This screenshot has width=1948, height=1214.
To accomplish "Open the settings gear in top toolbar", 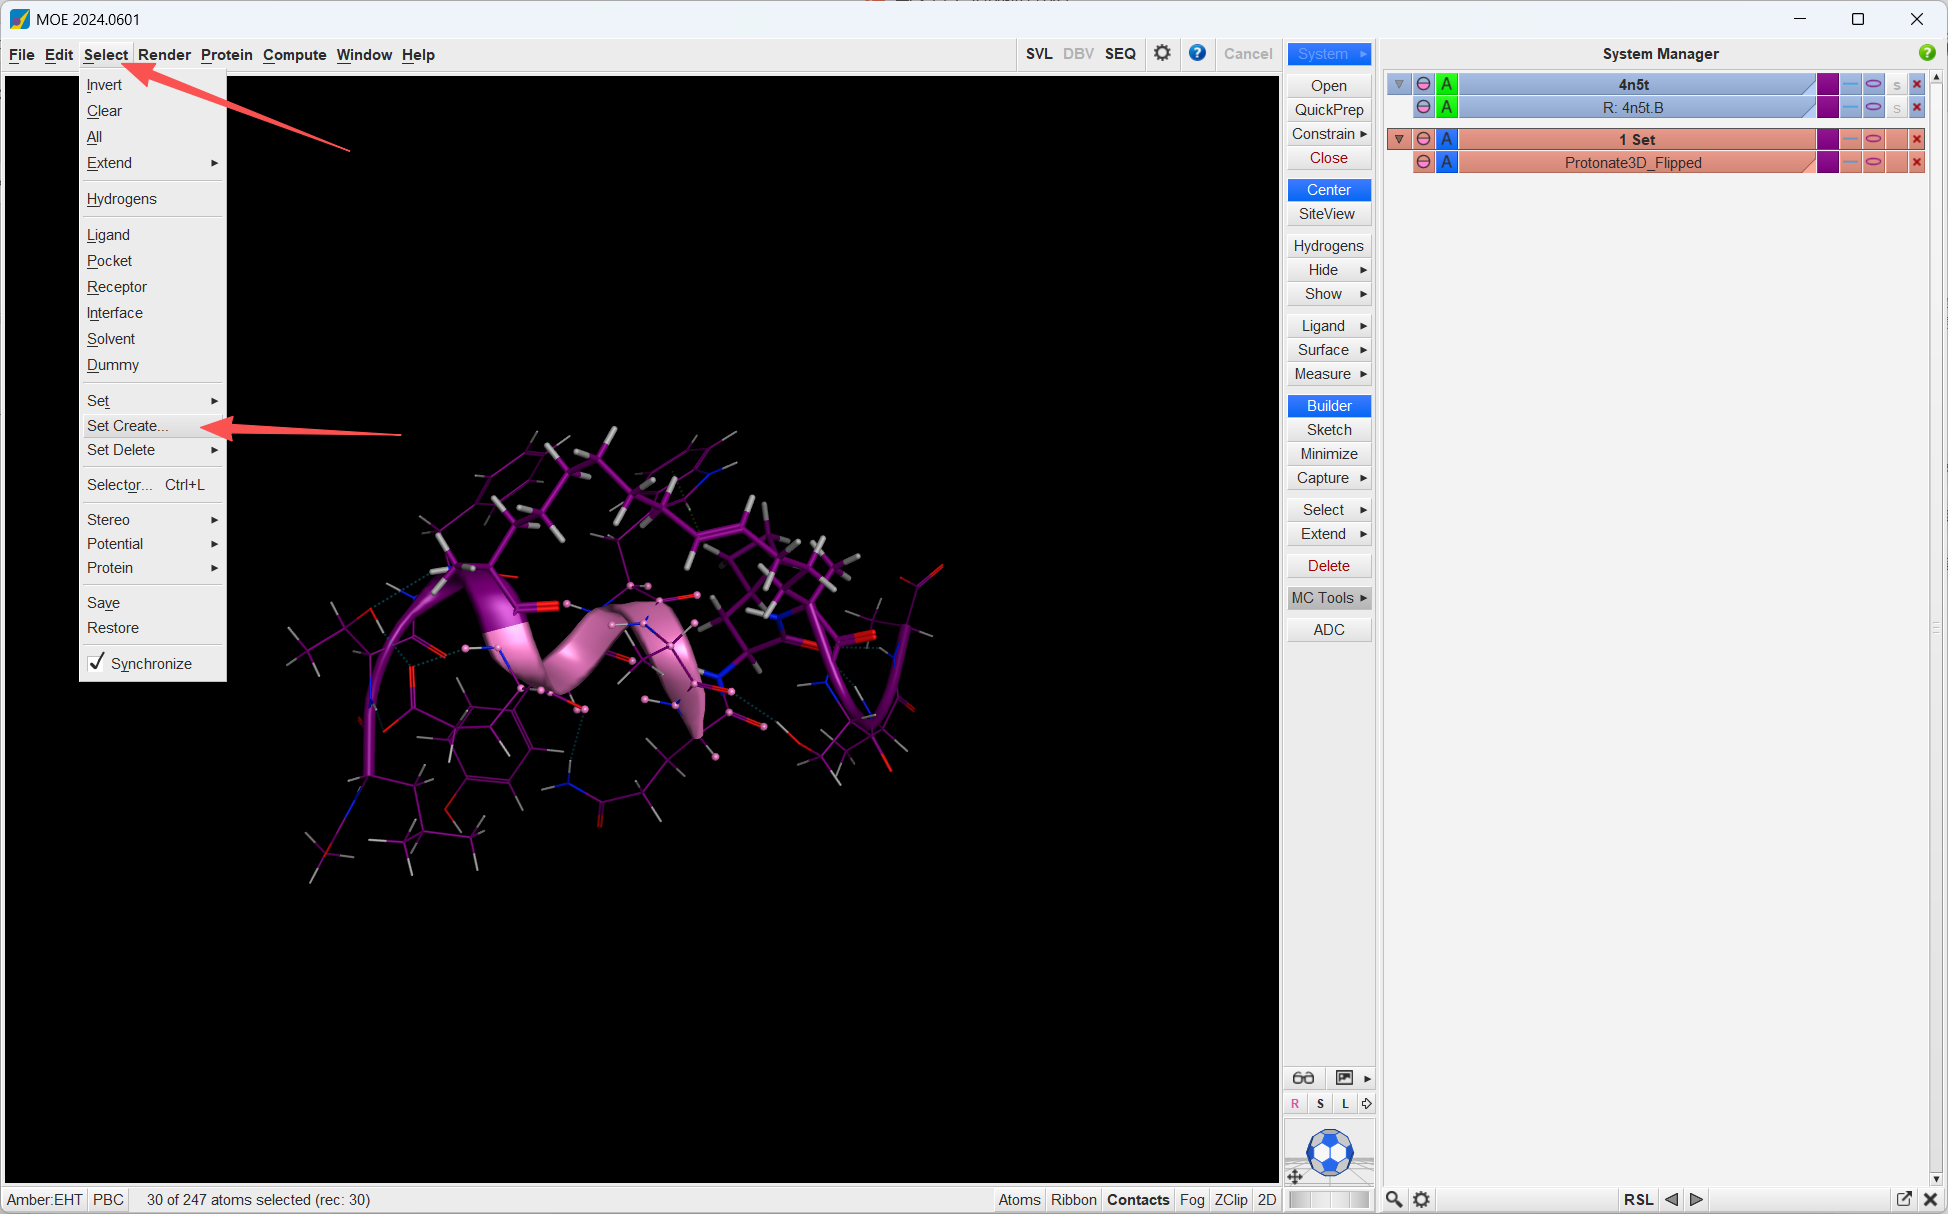I will tap(1162, 53).
